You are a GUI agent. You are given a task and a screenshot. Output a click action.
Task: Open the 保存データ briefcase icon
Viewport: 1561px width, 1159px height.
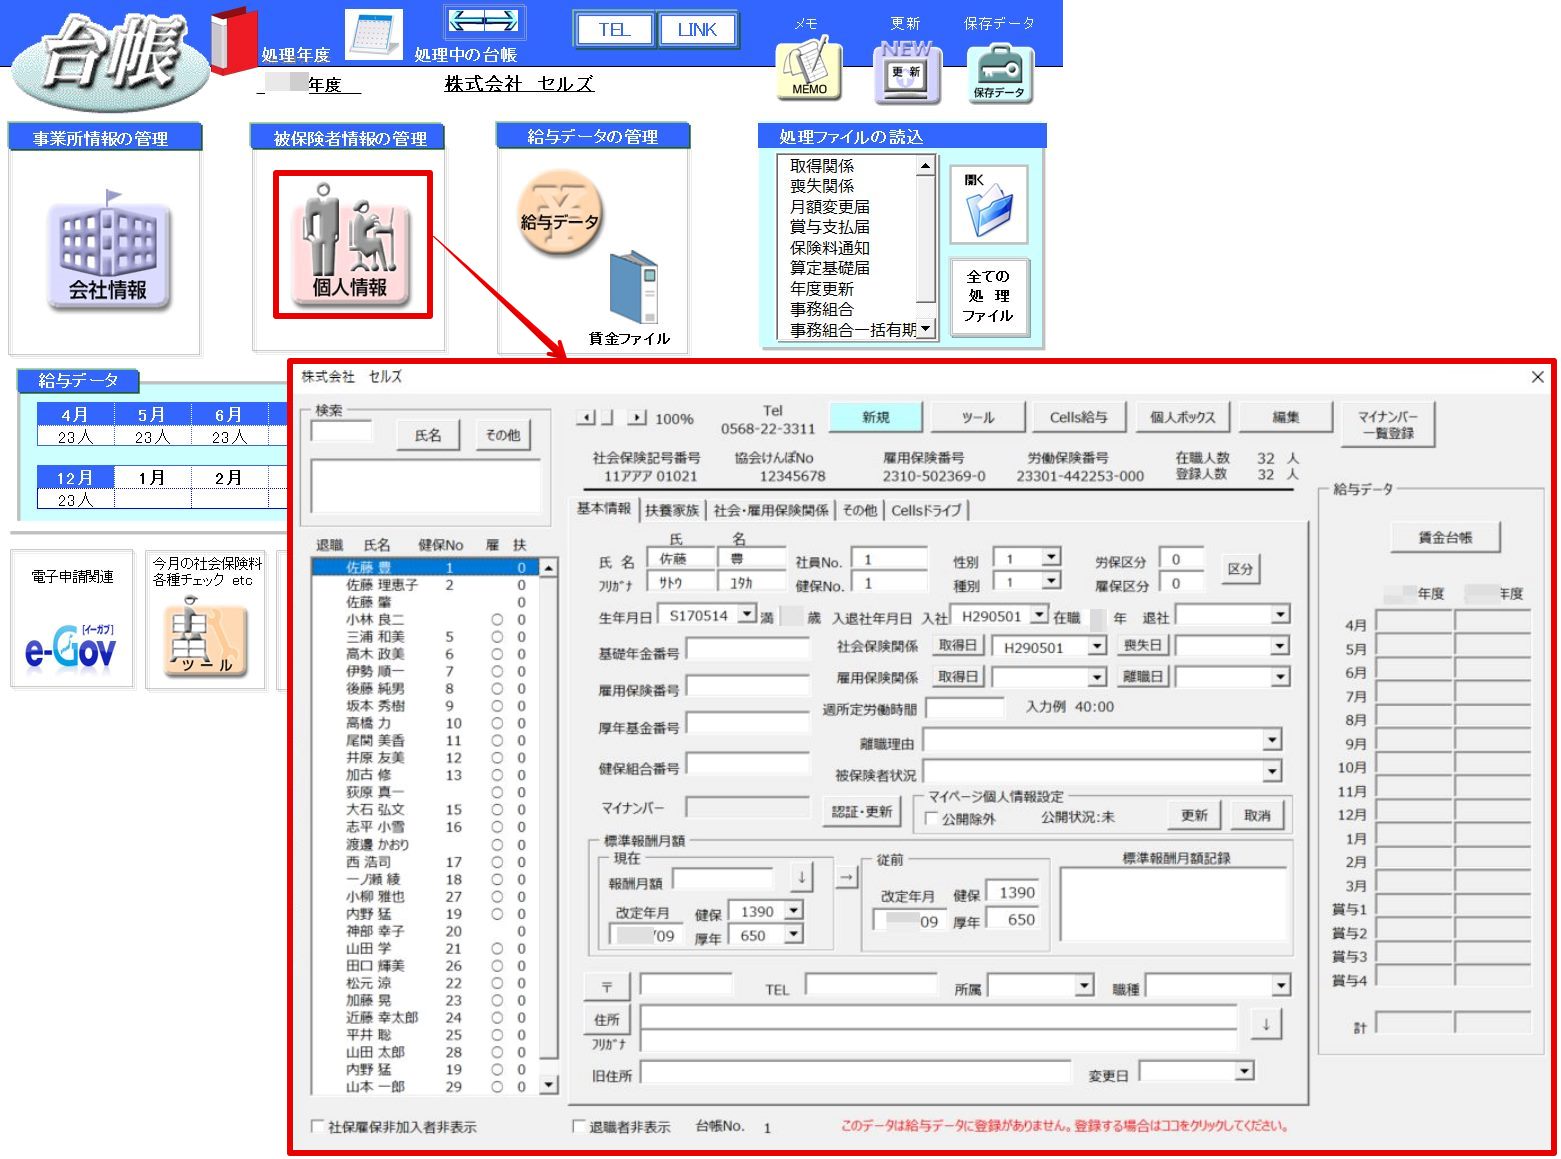pyautogui.click(x=998, y=73)
